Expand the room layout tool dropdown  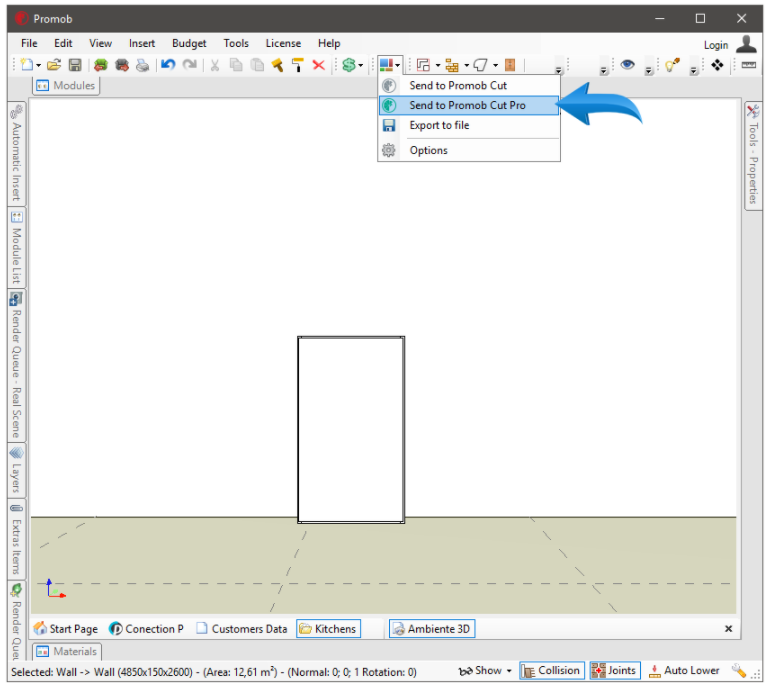click(438, 65)
